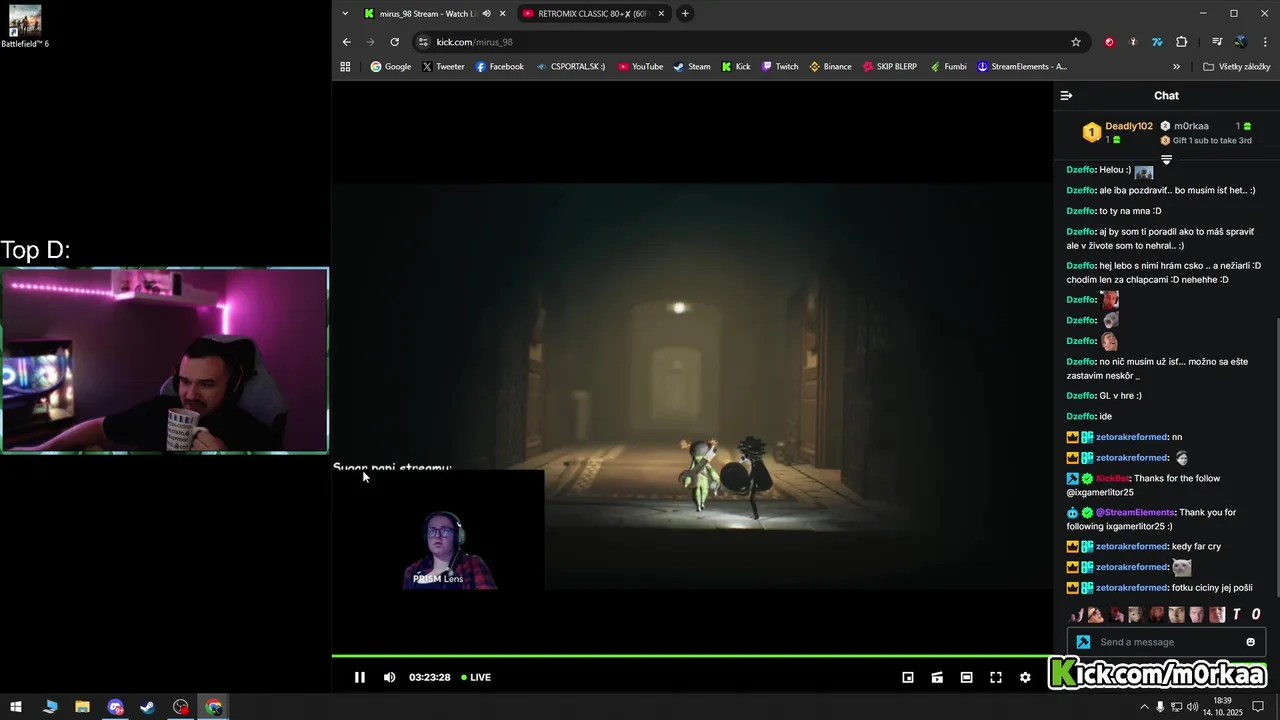Open YouTube bookmark
This screenshot has width=1280, height=720.
(x=640, y=67)
